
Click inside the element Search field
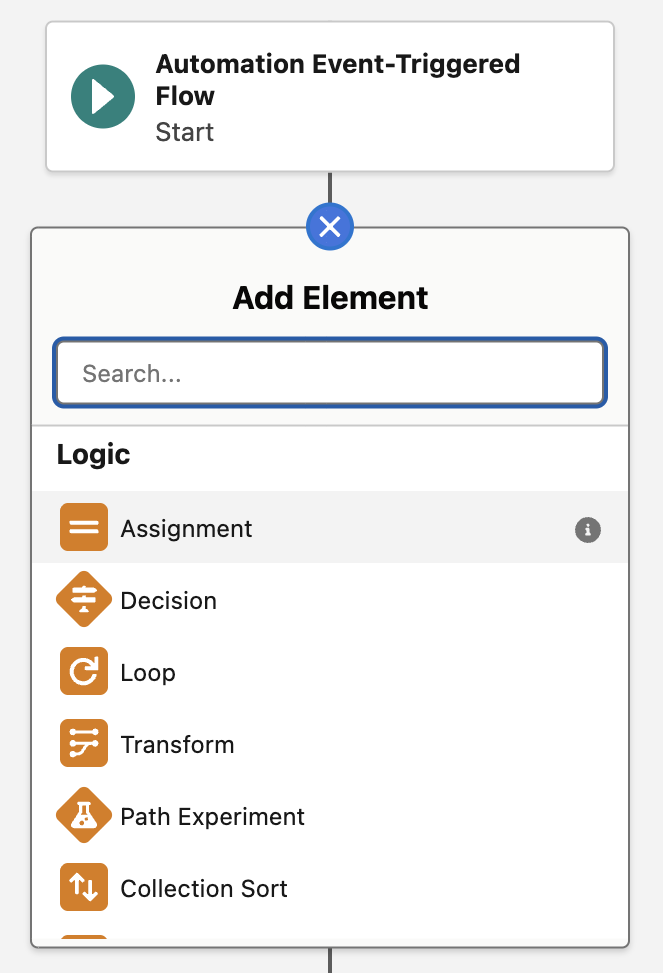pos(330,371)
